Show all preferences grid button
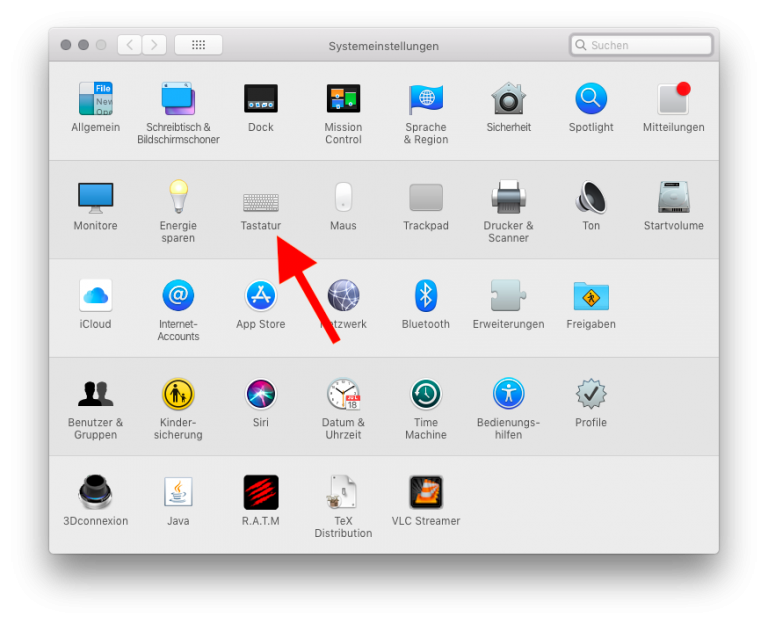 pyautogui.click(x=198, y=45)
